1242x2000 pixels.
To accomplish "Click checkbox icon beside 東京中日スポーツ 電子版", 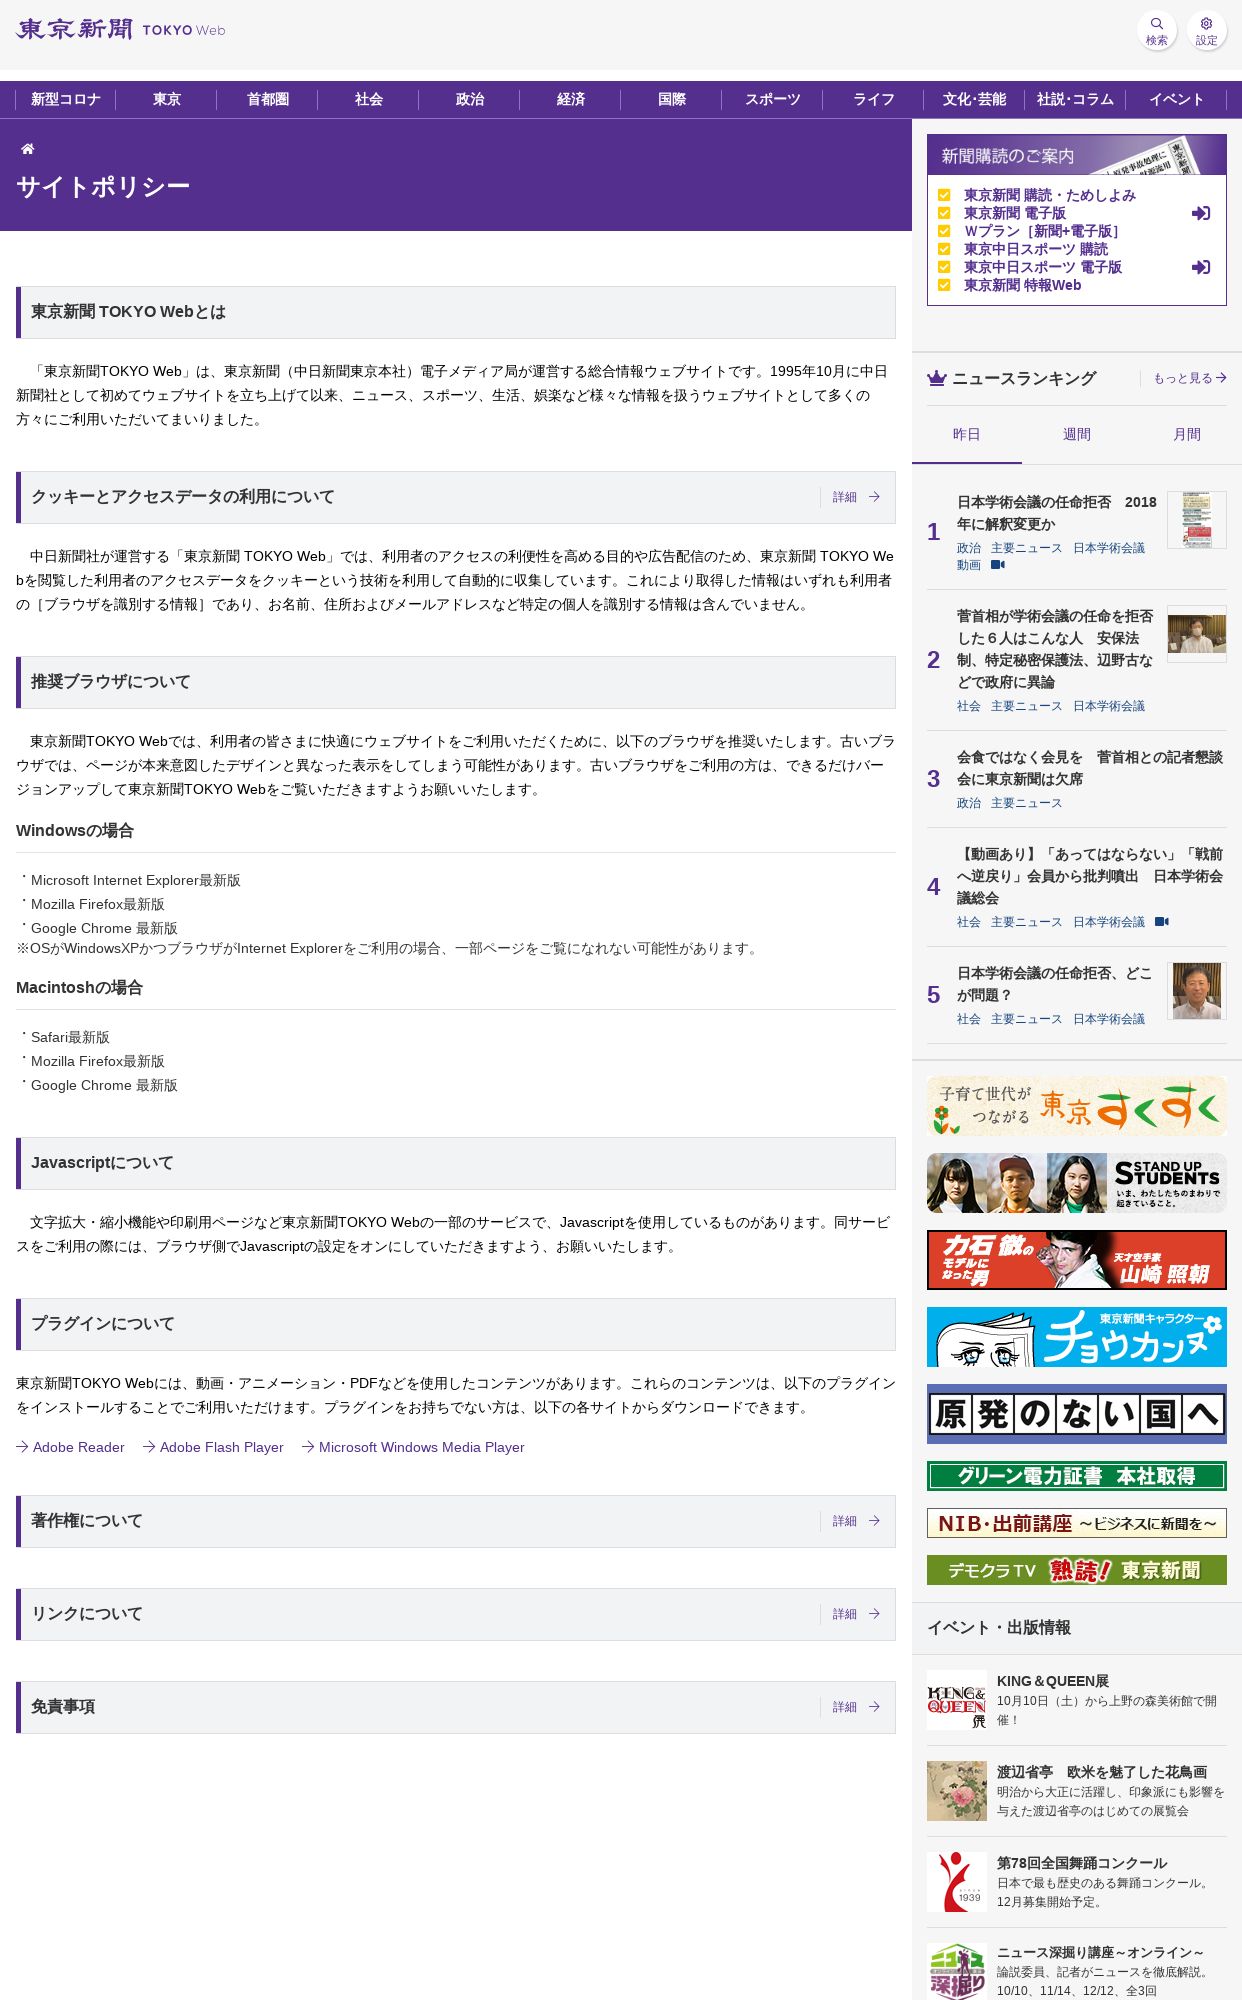I will tap(944, 267).
